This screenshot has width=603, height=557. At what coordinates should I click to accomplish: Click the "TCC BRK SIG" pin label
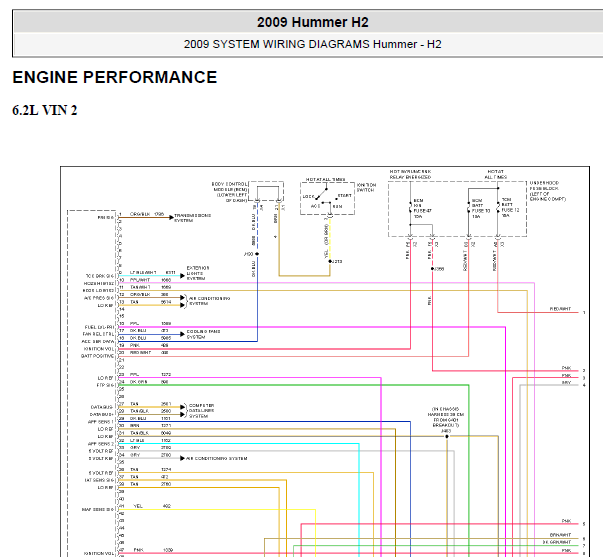(100, 276)
